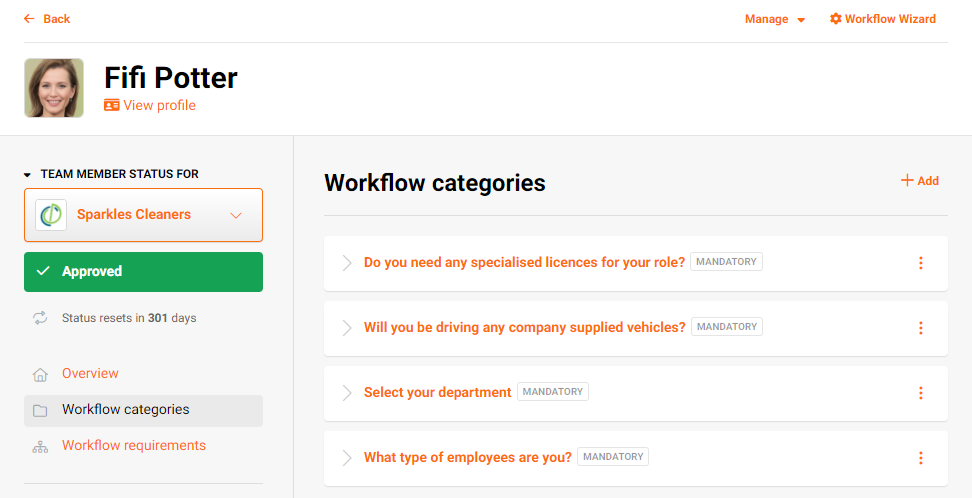The image size is (972, 498).
Task: Click Add to create a workflow category
Action: point(920,180)
